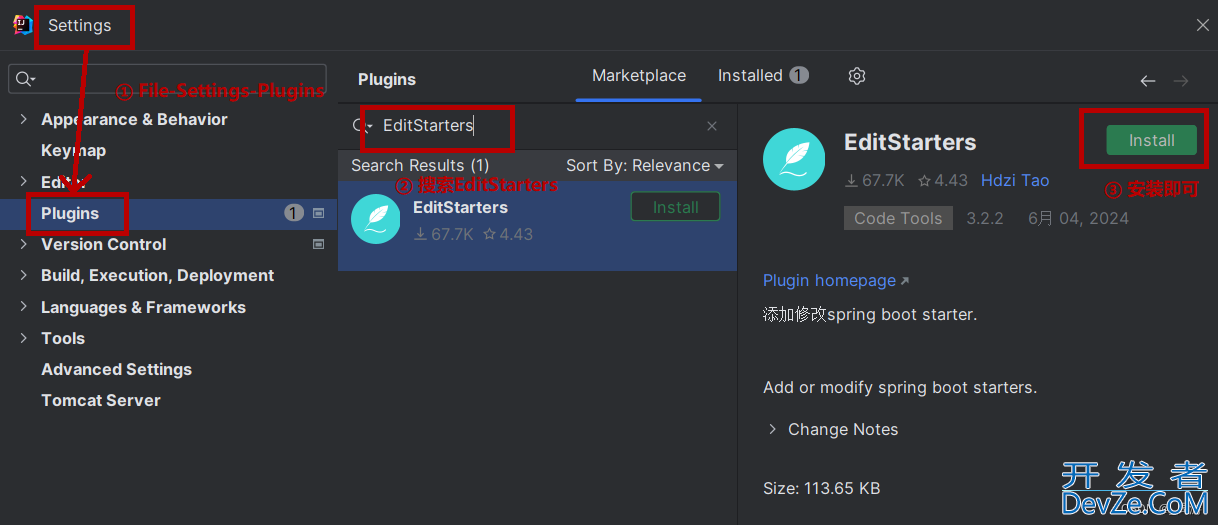Click the back navigation arrow
This screenshot has height=525, width=1218.
[x=1148, y=81]
